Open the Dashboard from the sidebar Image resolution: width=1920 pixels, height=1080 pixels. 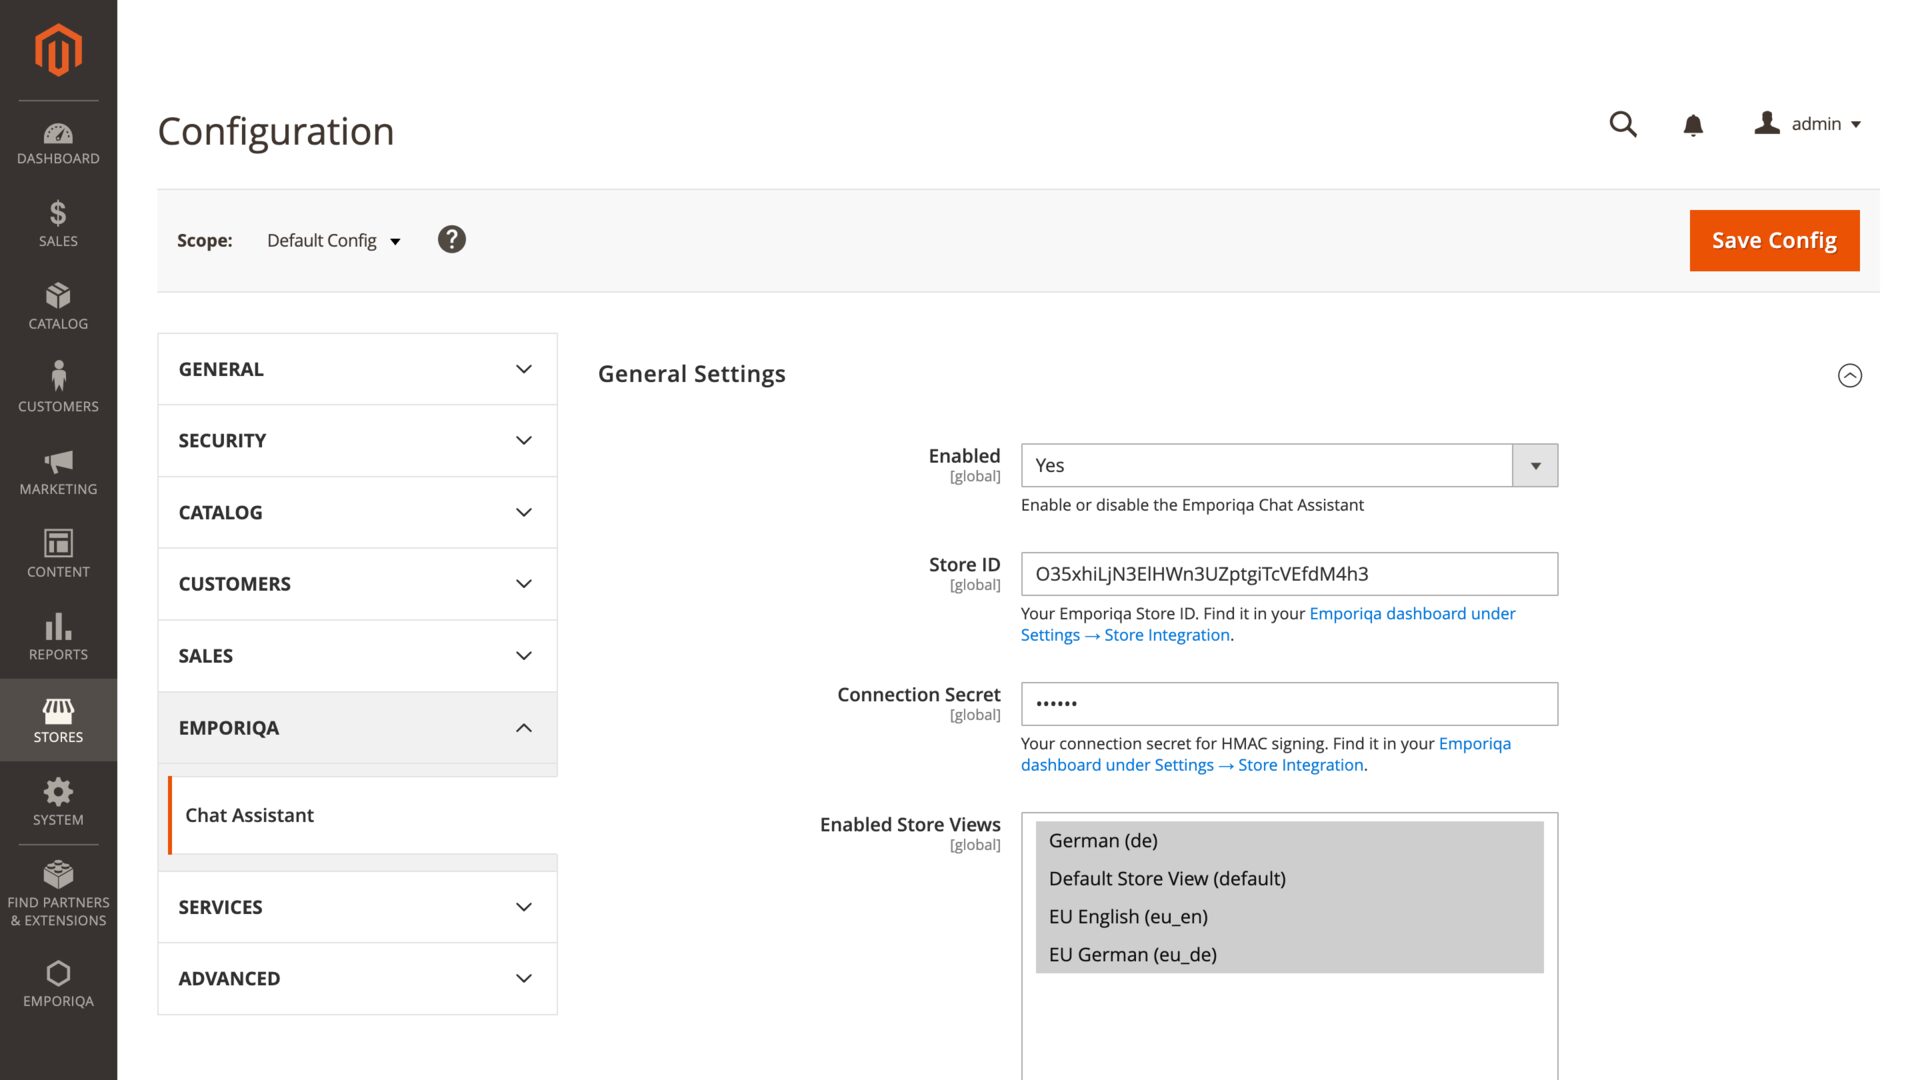coord(58,140)
